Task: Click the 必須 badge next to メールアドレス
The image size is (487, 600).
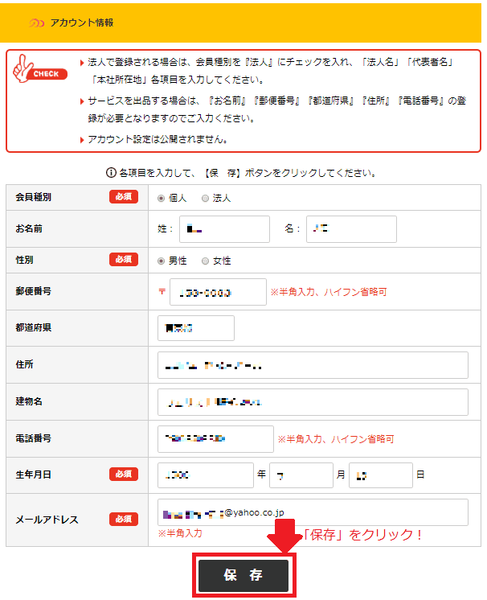Action: (124, 519)
